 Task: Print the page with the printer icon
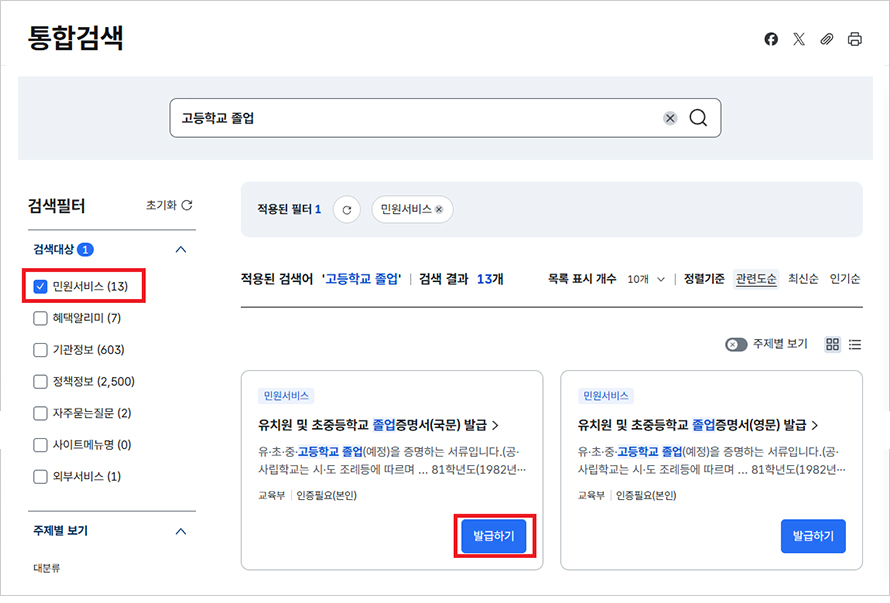[x=854, y=39]
